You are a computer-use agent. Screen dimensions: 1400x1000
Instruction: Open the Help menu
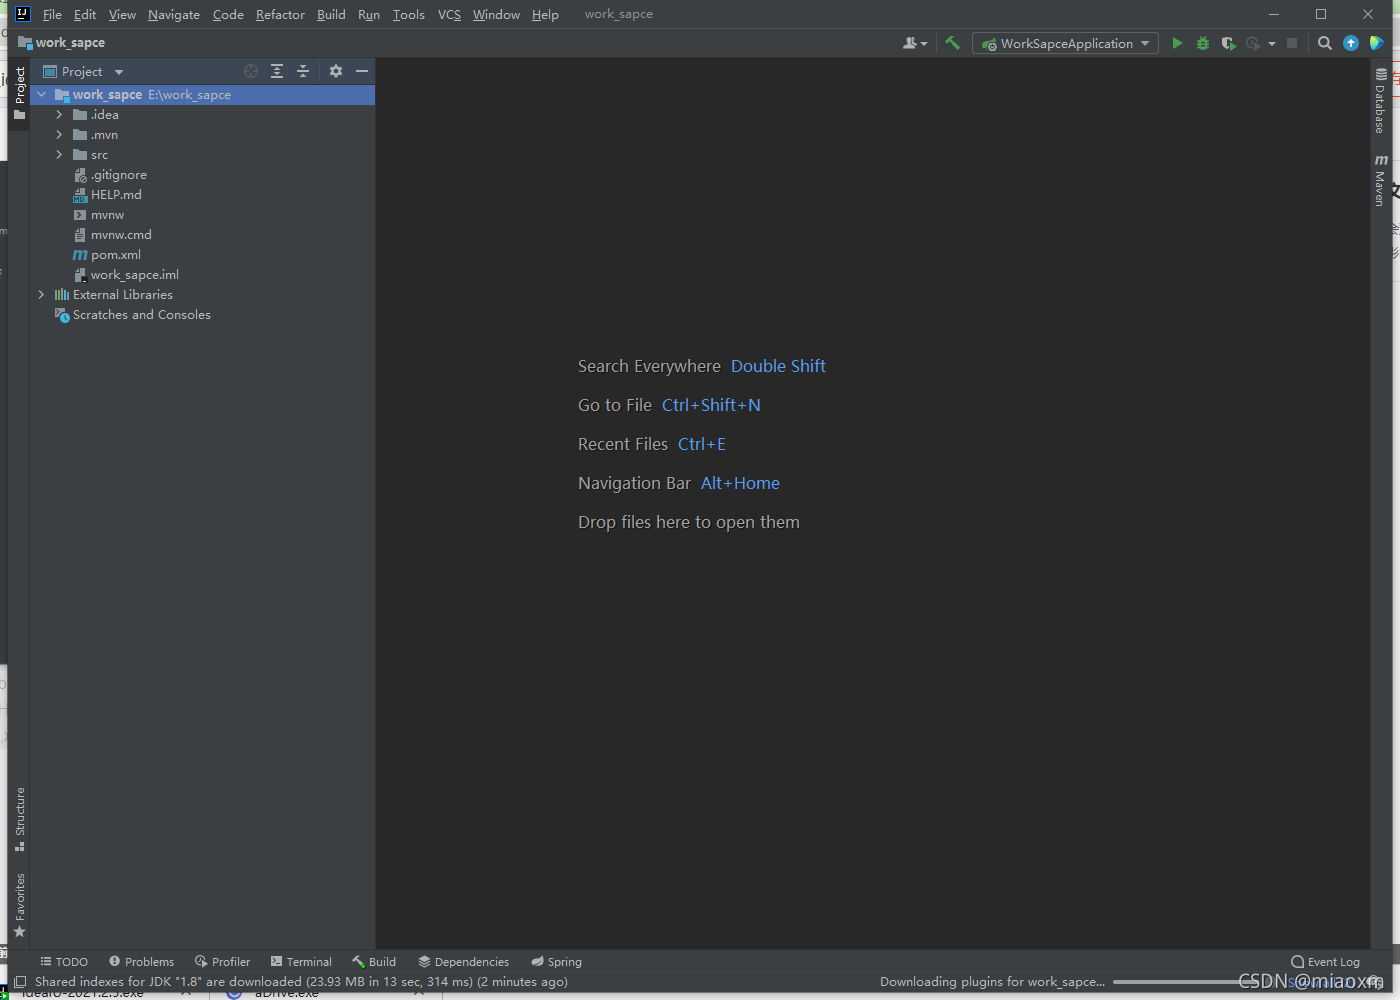pos(545,14)
